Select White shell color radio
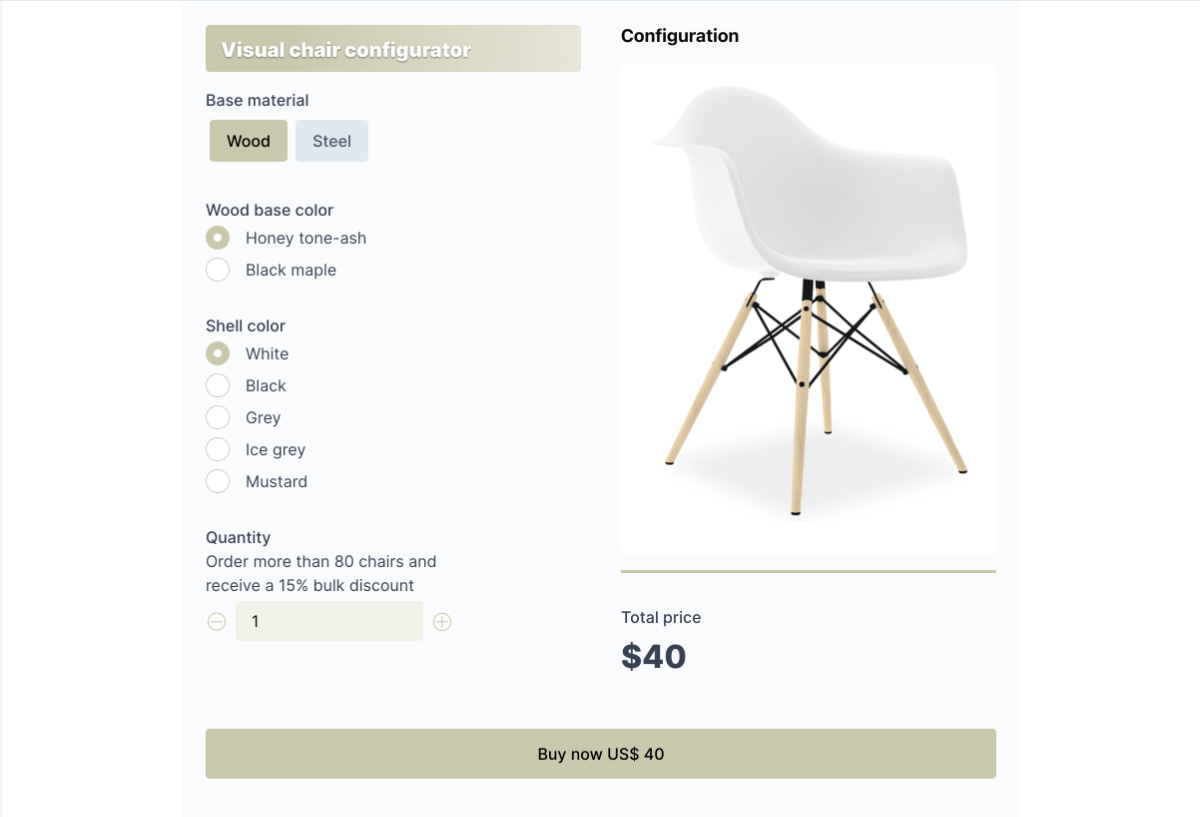 pos(218,354)
